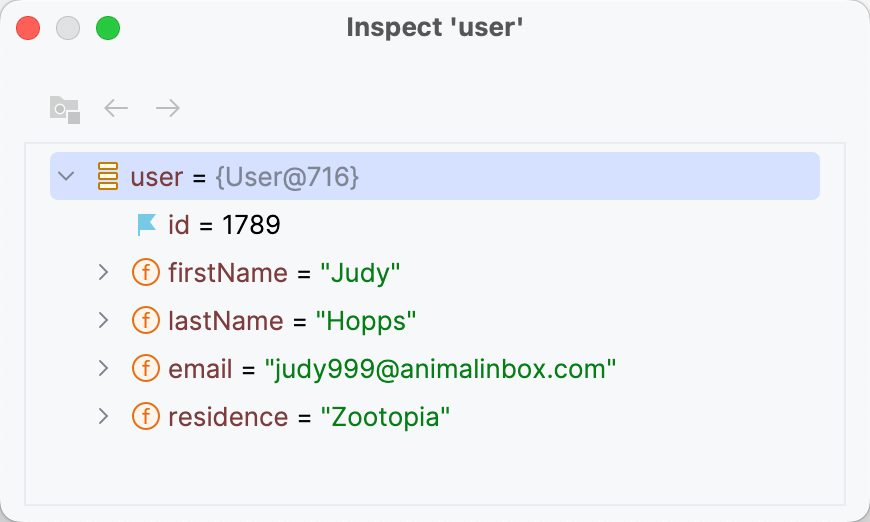Click the user object stack icon
Viewport: 870px width, 522px height.
108,177
